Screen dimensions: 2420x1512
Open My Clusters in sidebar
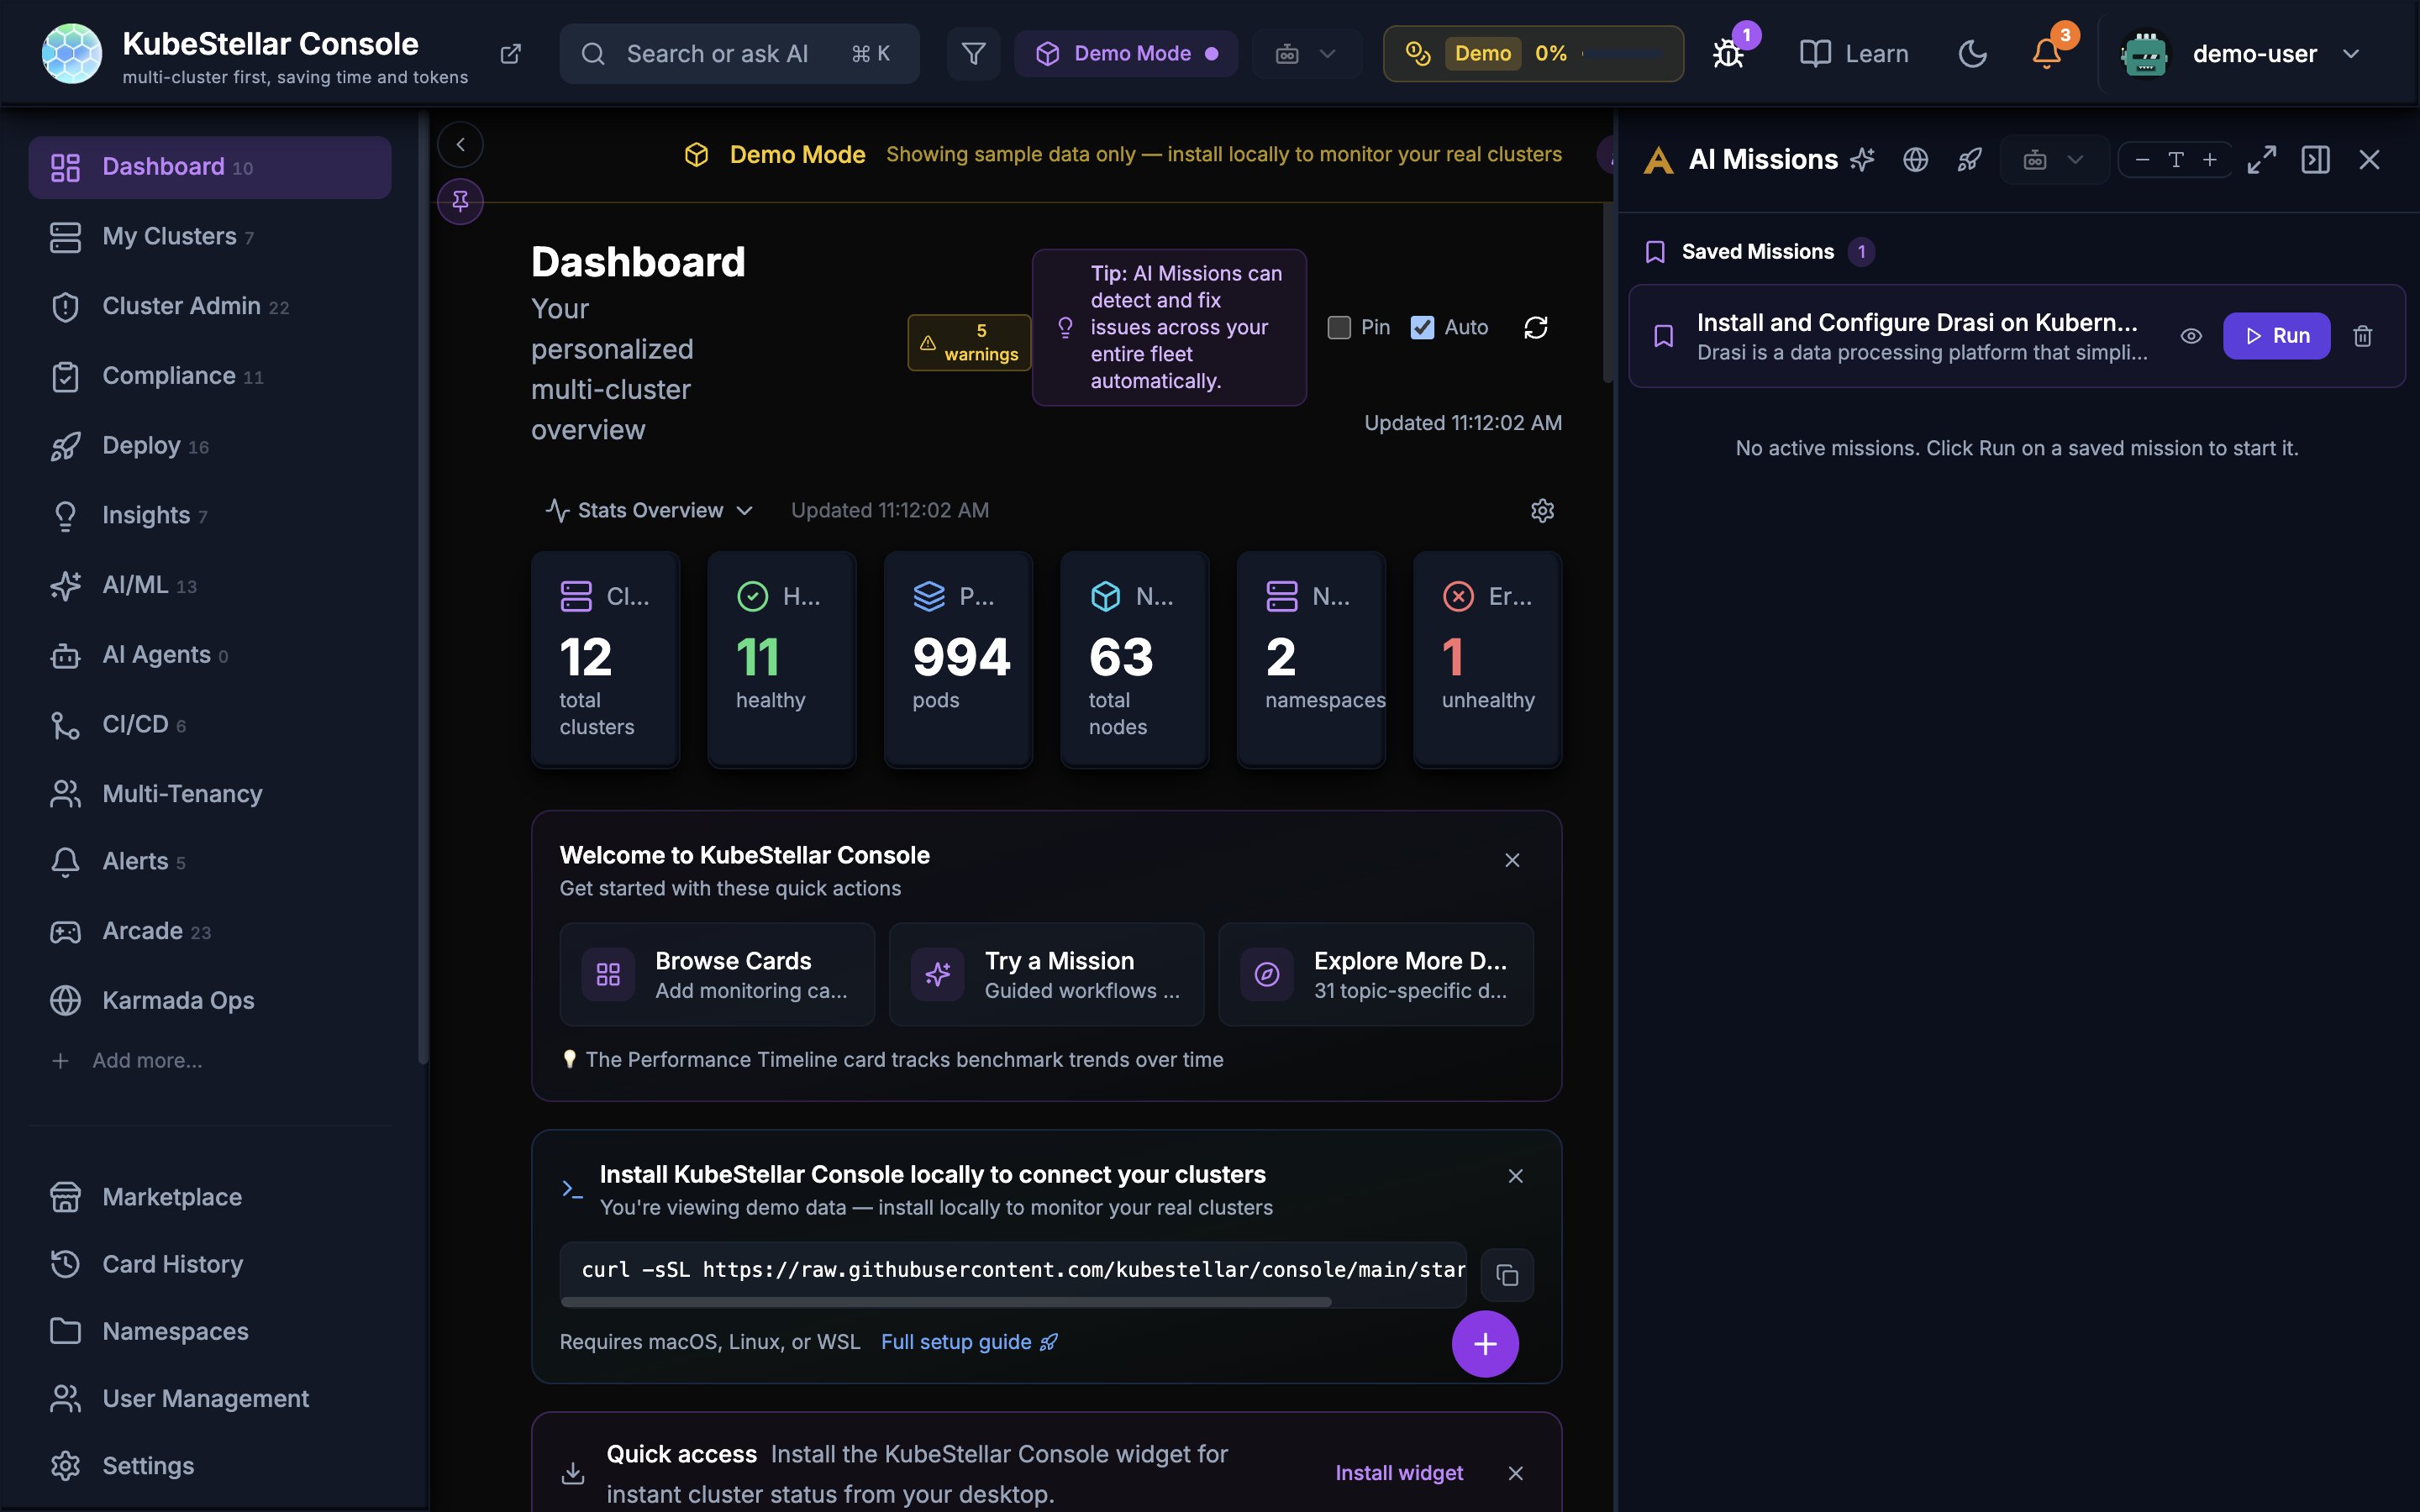tap(170, 237)
